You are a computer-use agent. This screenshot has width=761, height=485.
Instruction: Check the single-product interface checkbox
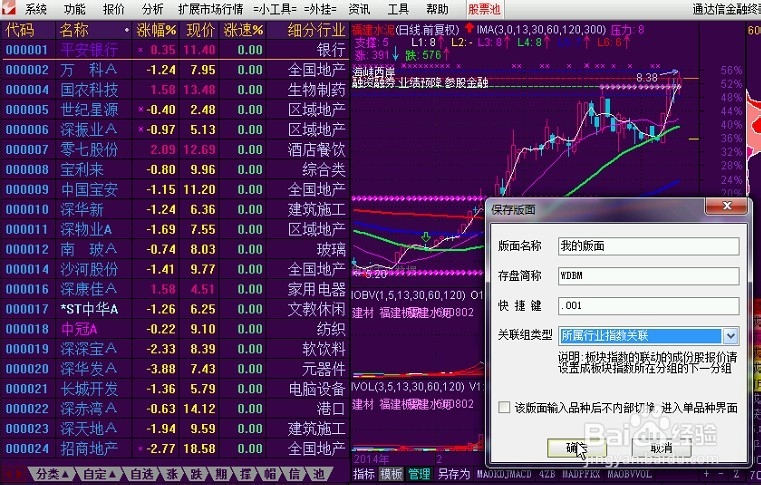504,407
